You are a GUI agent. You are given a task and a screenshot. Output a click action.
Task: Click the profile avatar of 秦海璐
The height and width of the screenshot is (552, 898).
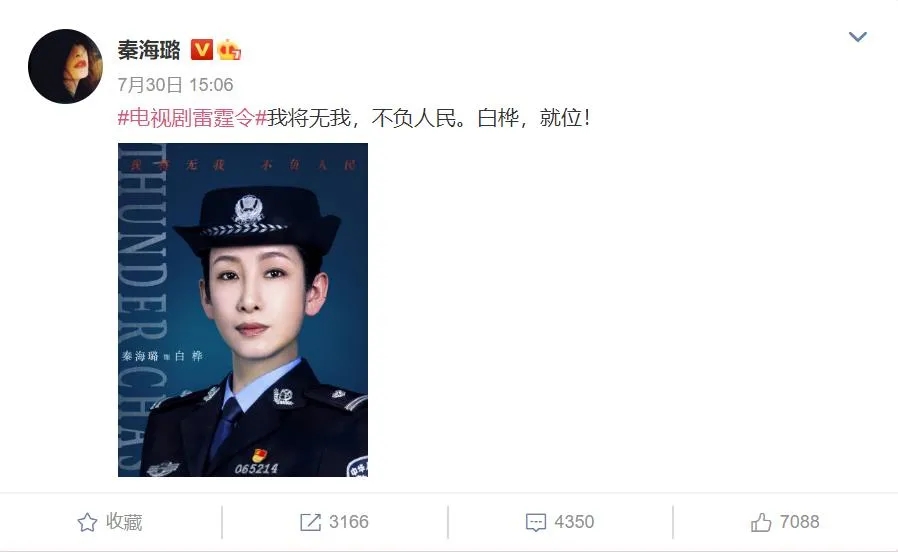coord(65,66)
